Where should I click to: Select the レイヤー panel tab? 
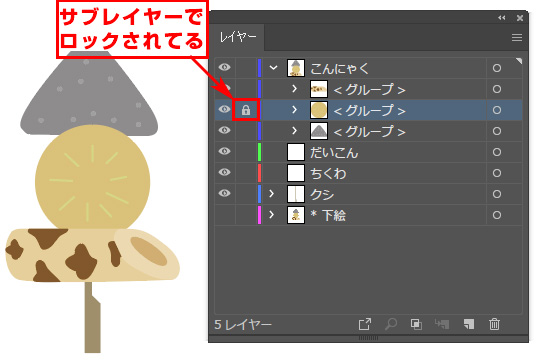[238, 37]
